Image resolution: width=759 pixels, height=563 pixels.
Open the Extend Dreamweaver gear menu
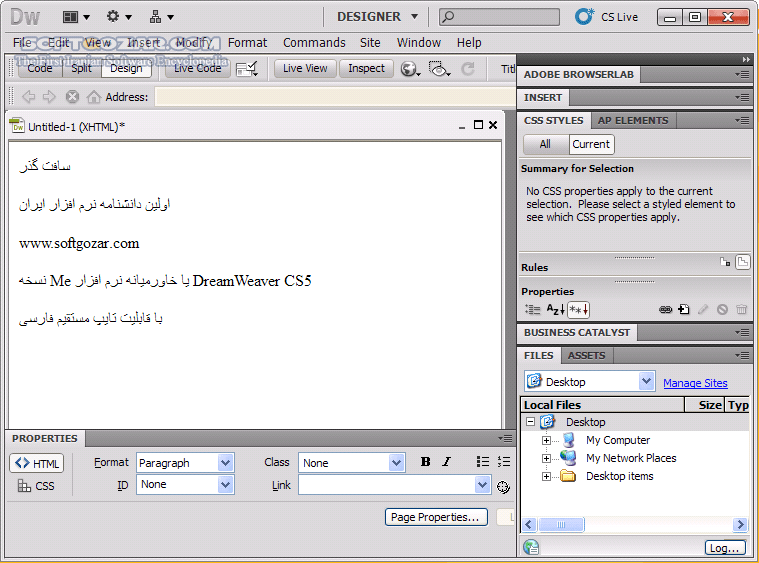[119, 17]
